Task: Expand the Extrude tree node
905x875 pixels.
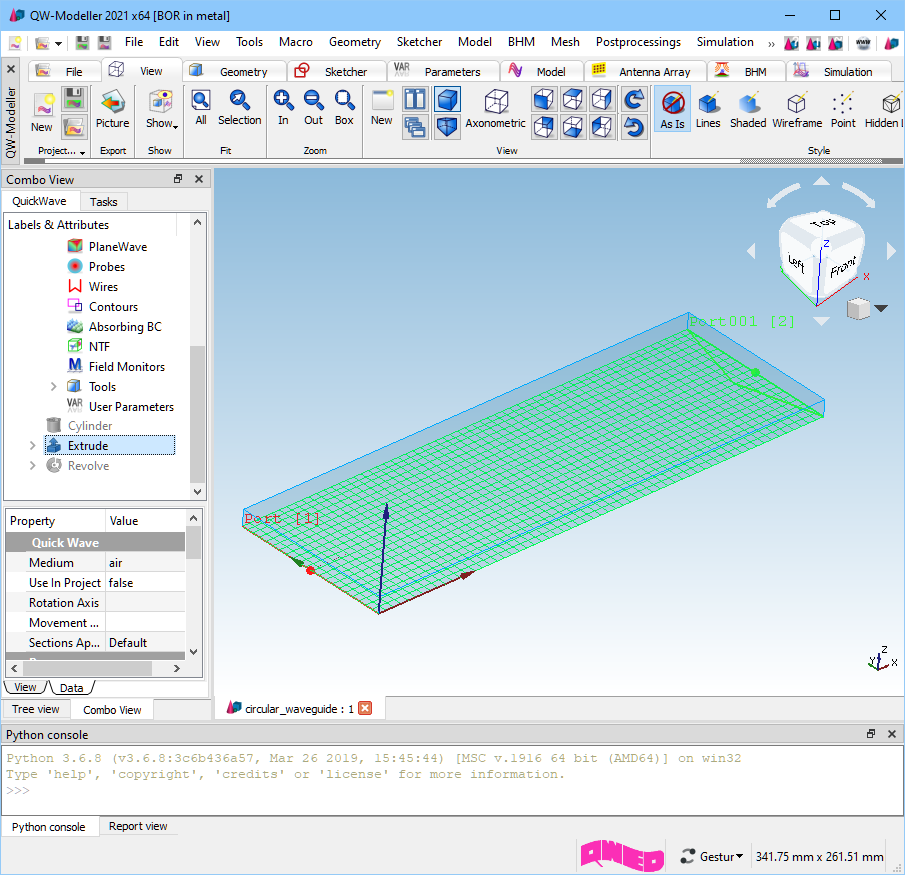Action: coord(33,446)
